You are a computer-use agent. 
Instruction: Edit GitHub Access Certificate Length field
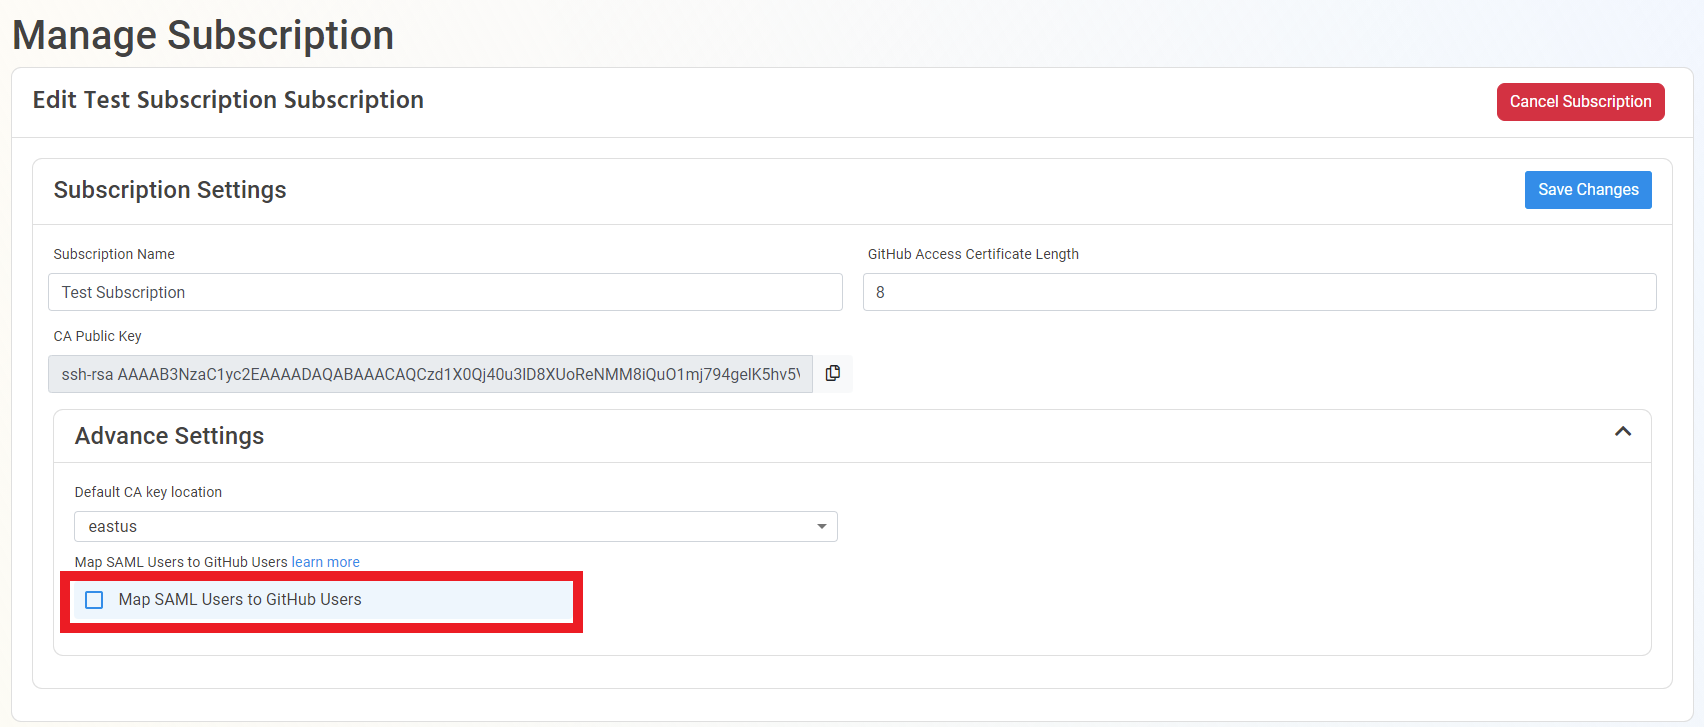(x=1260, y=292)
